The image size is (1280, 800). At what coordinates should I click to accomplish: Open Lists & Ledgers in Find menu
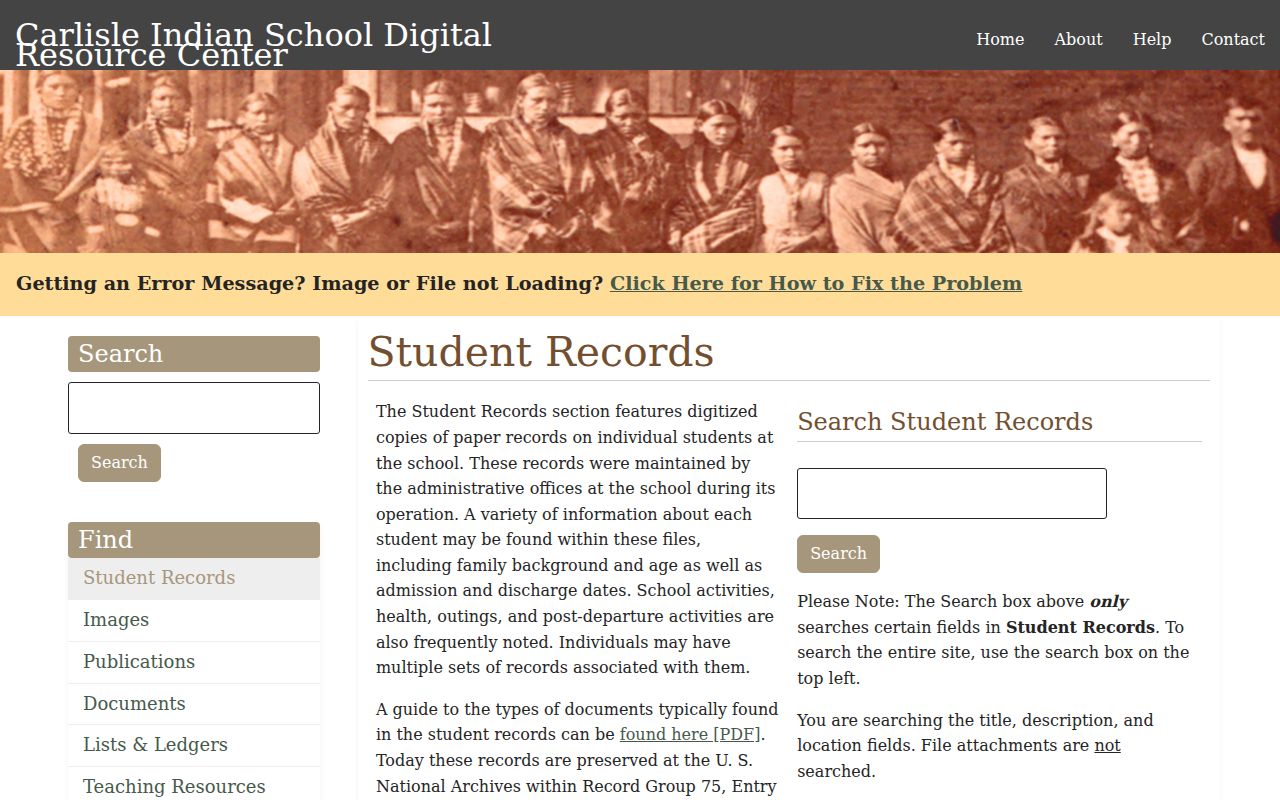tap(194, 745)
